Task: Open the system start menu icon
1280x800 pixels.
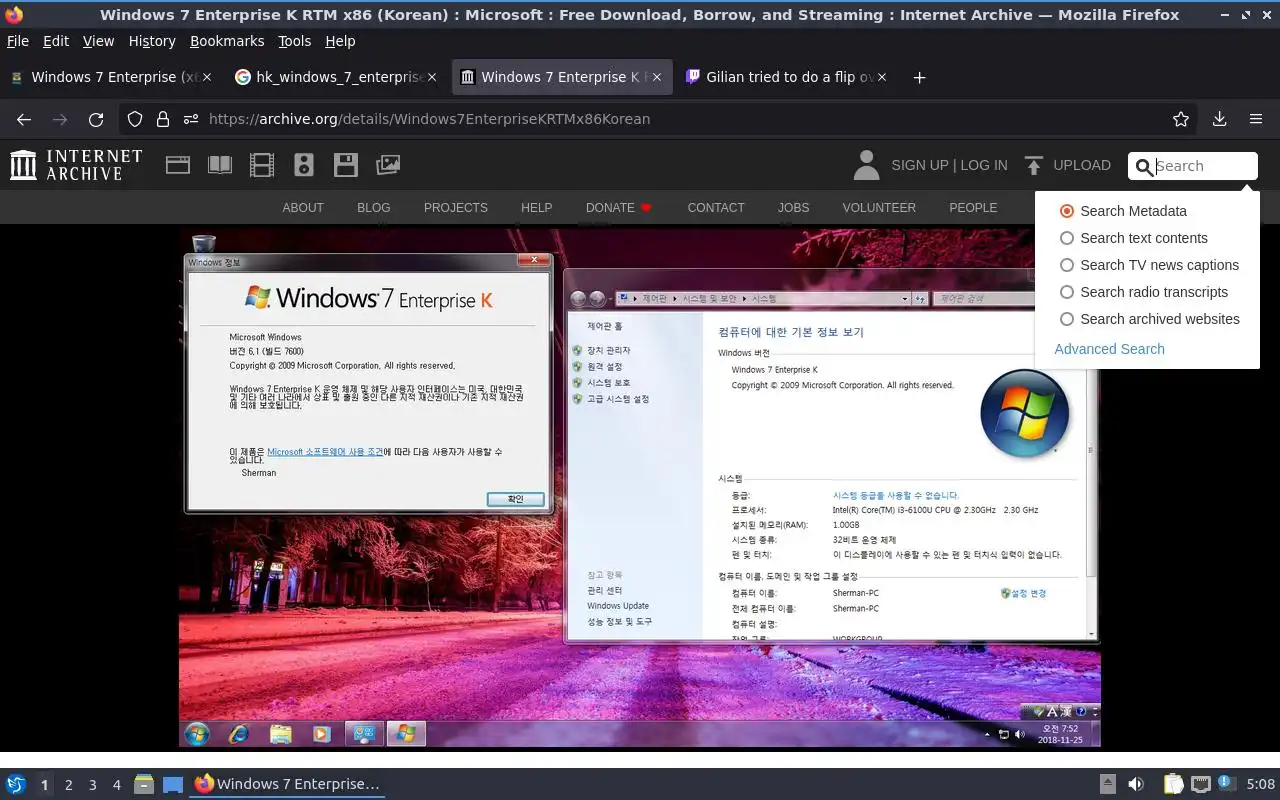Action: click(15, 785)
